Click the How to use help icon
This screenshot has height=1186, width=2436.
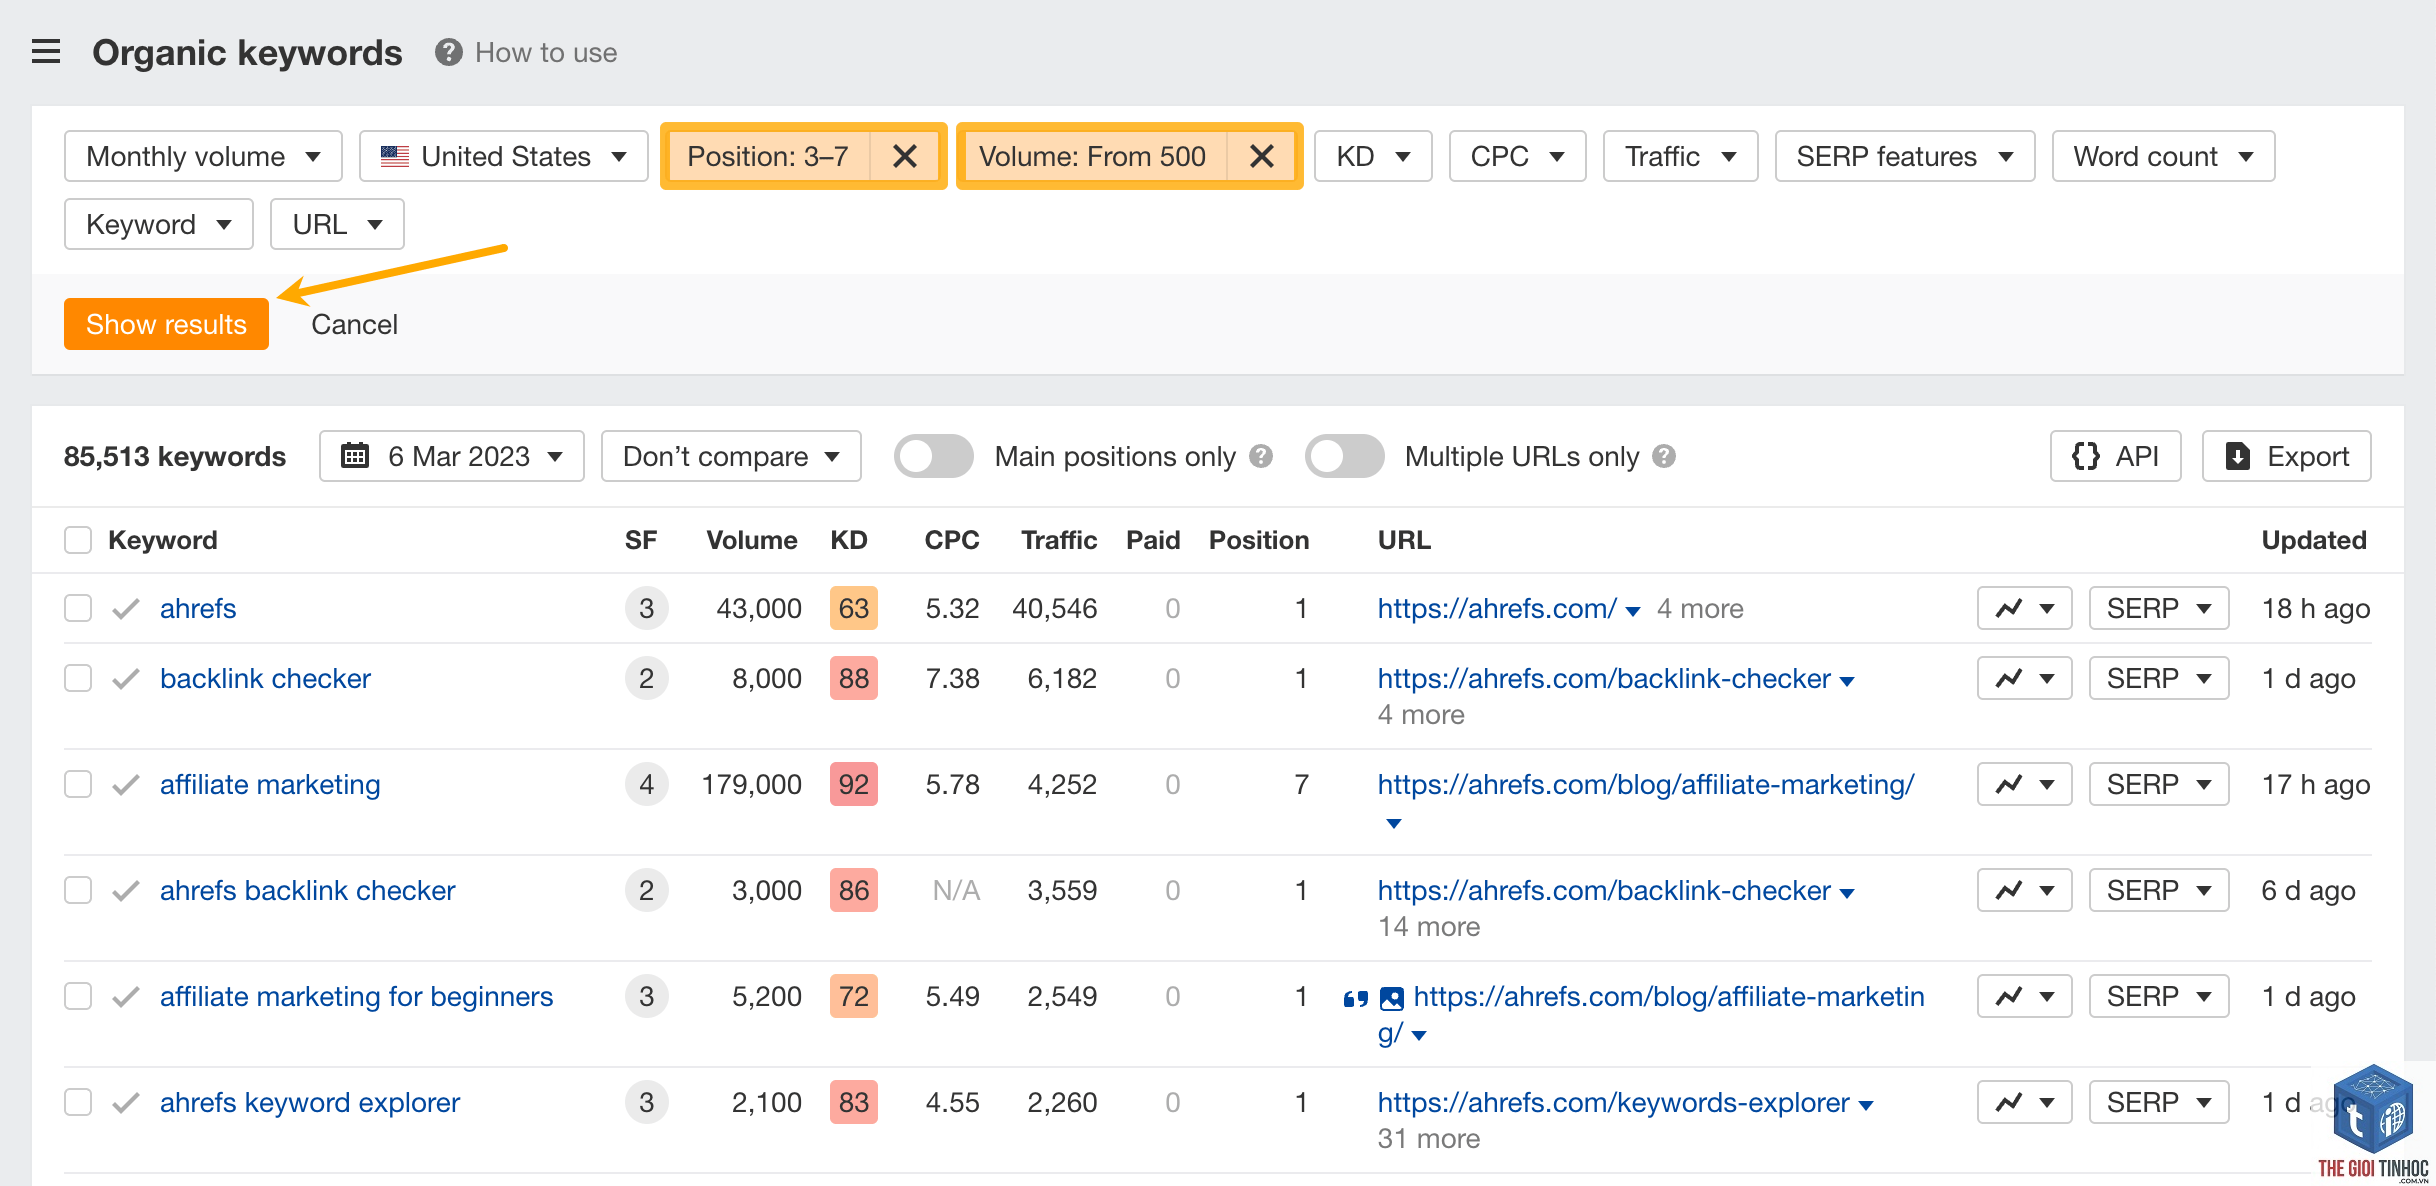449,52
